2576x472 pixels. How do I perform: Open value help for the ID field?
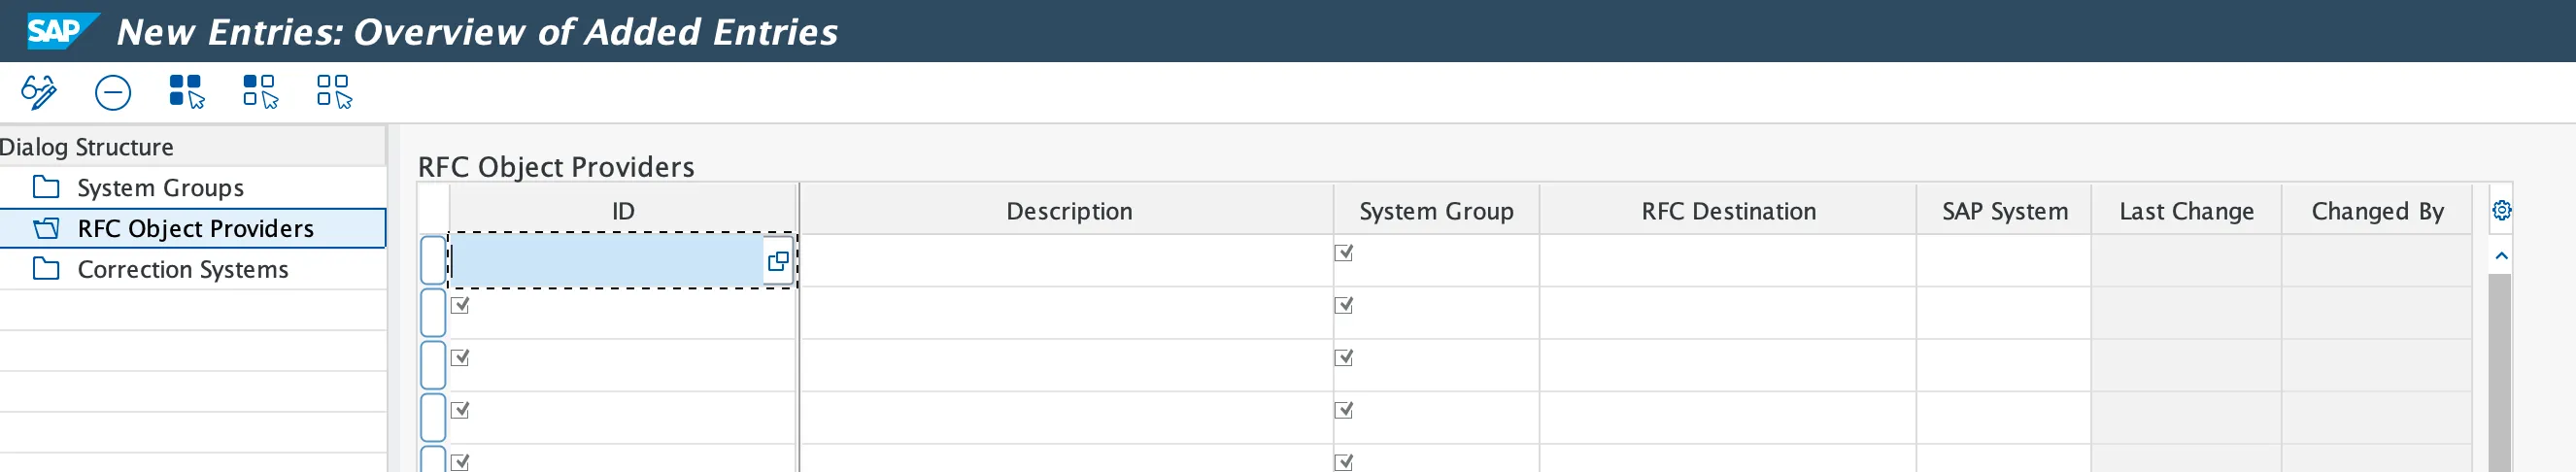coord(777,262)
